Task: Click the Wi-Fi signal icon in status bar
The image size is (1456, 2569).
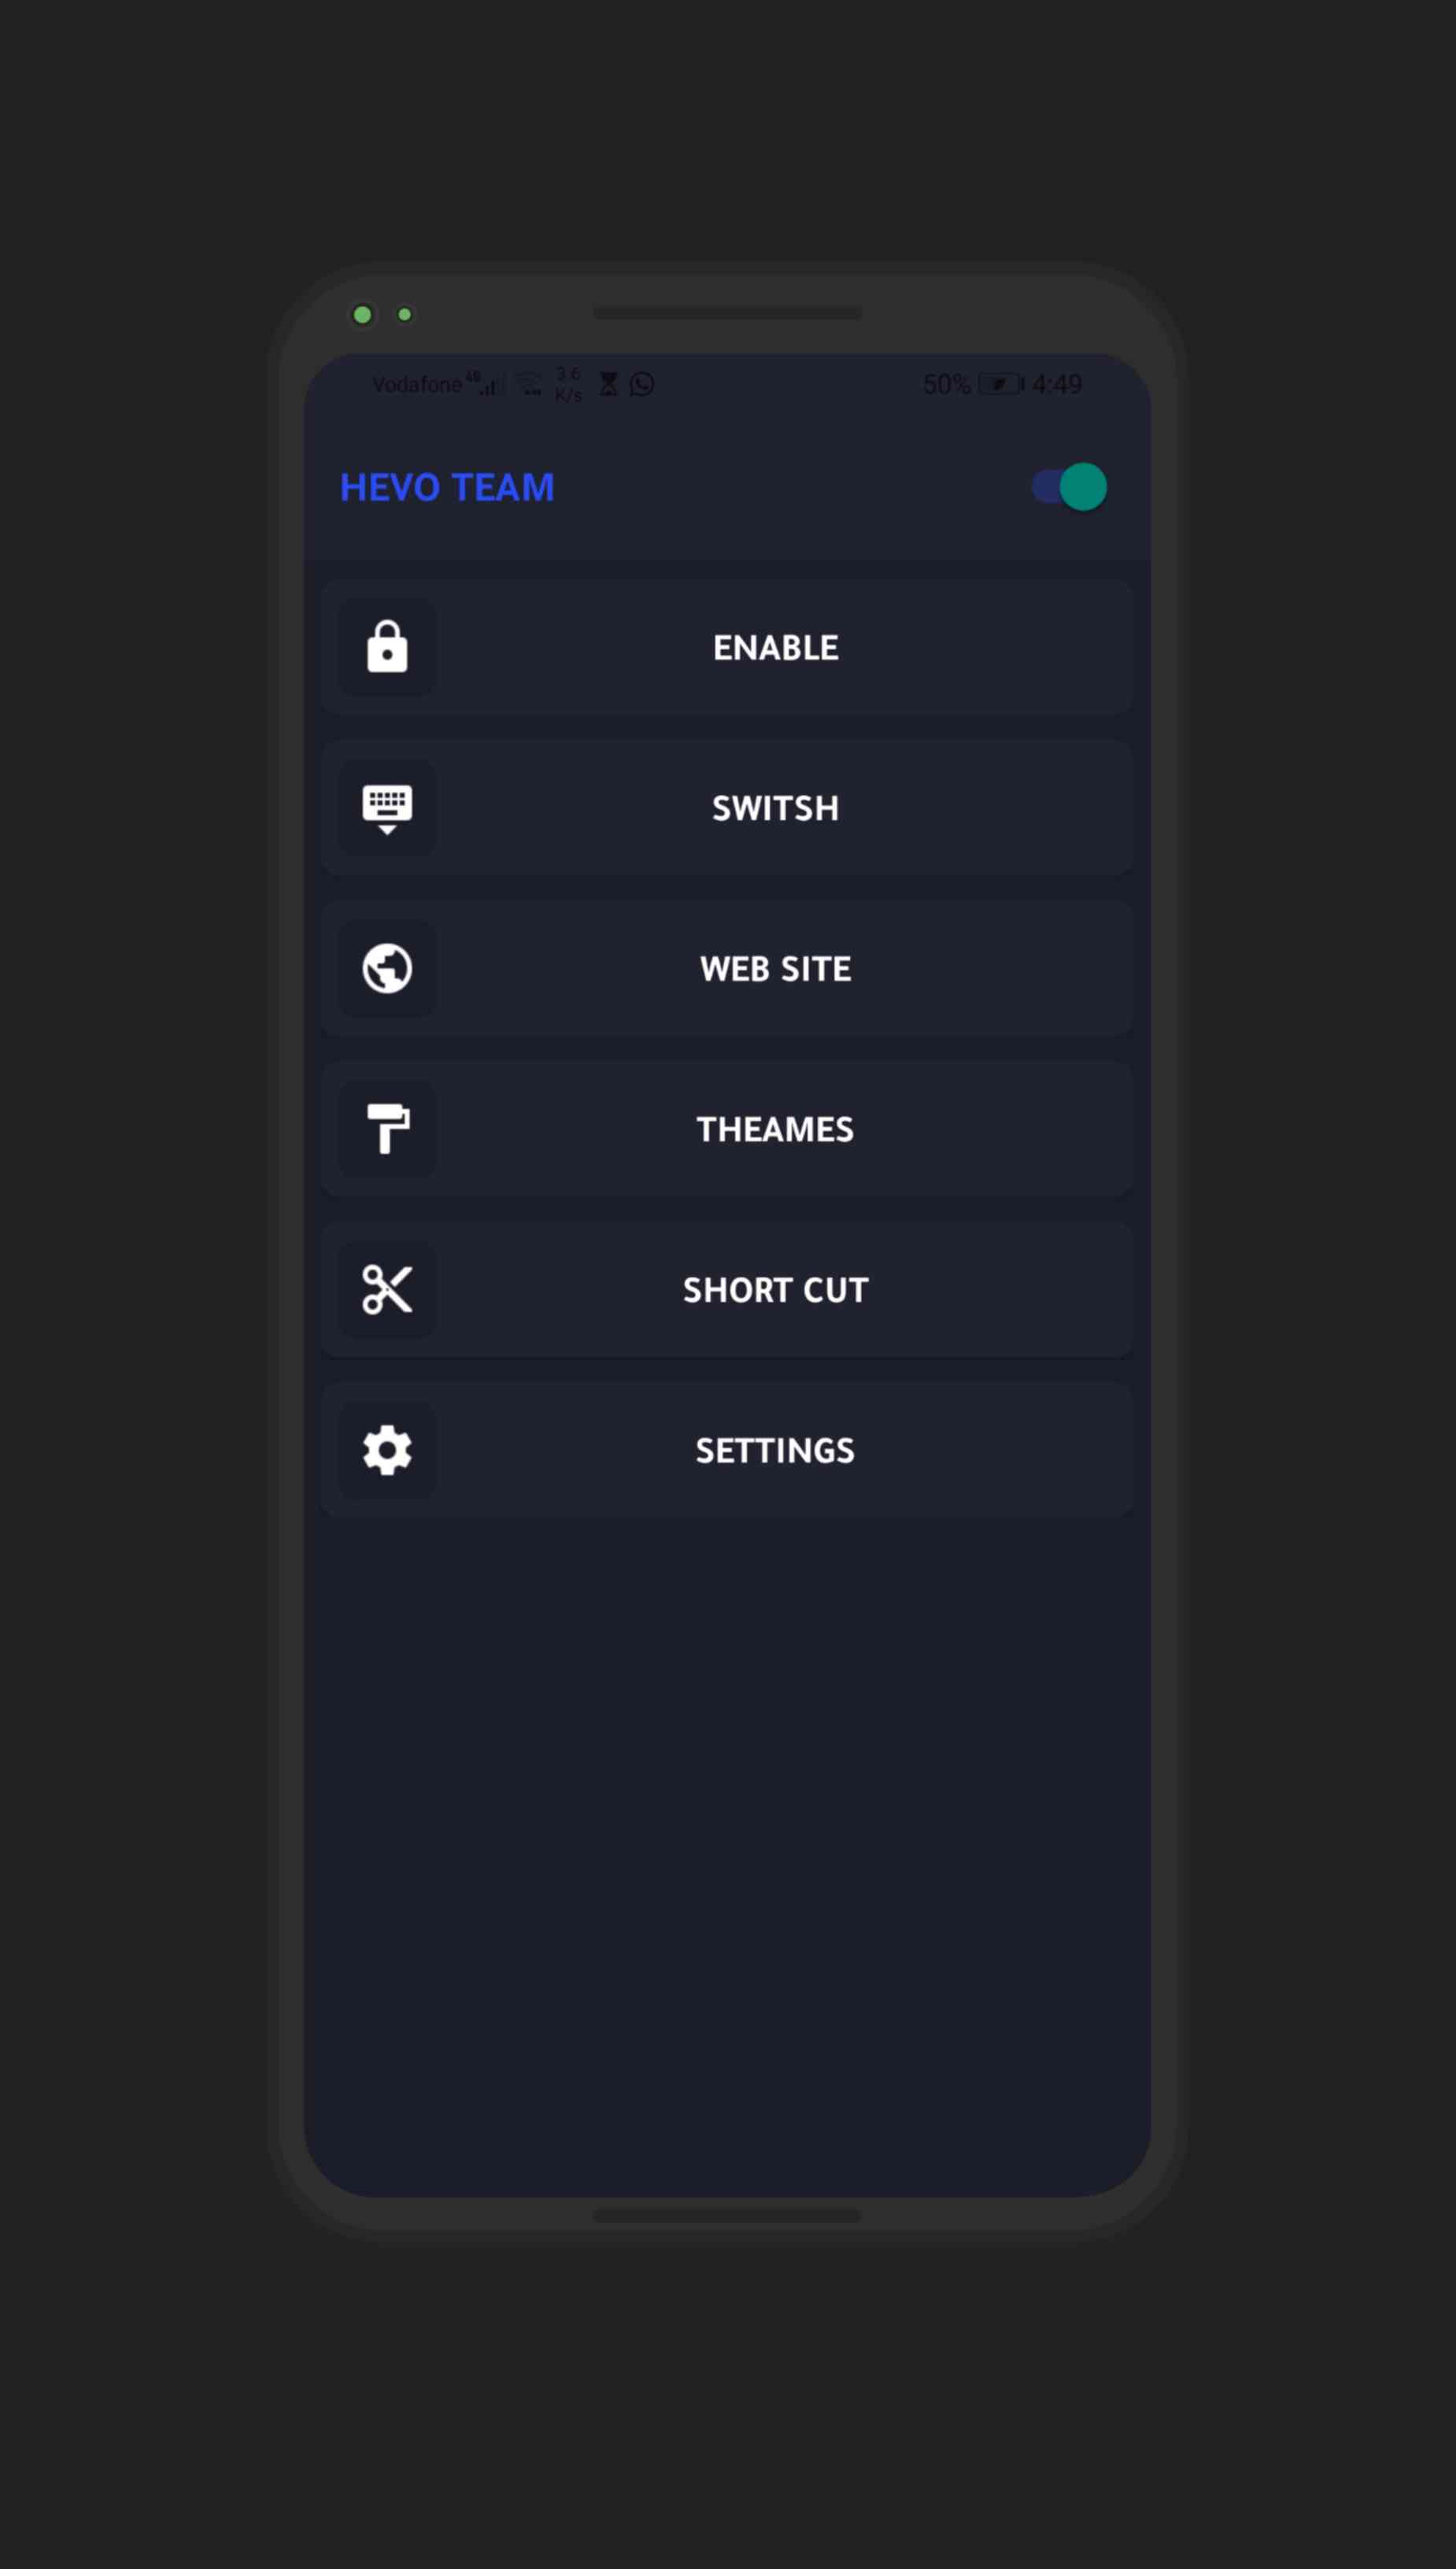Action: [530, 382]
